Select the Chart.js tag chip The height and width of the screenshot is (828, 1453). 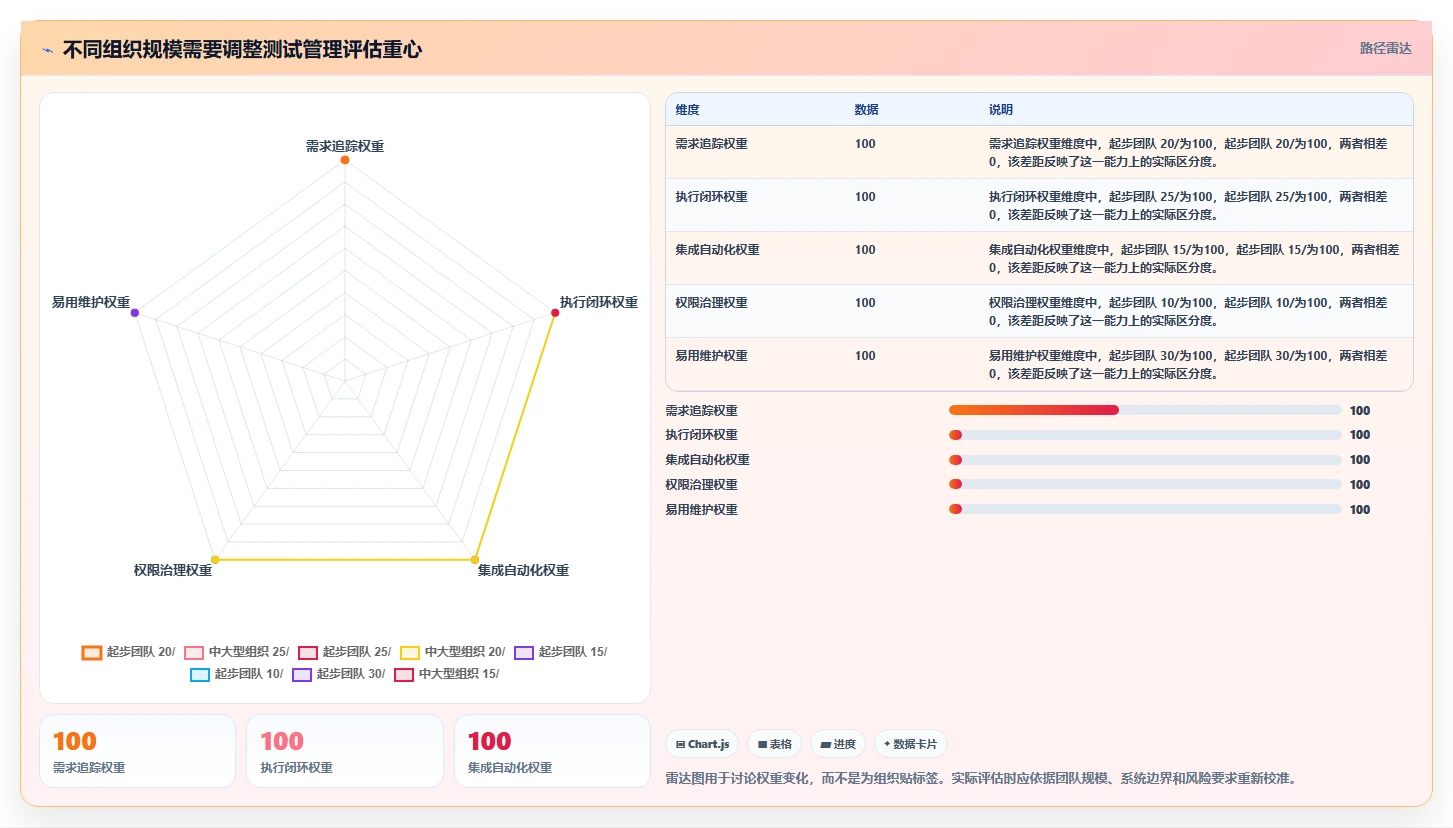702,744
